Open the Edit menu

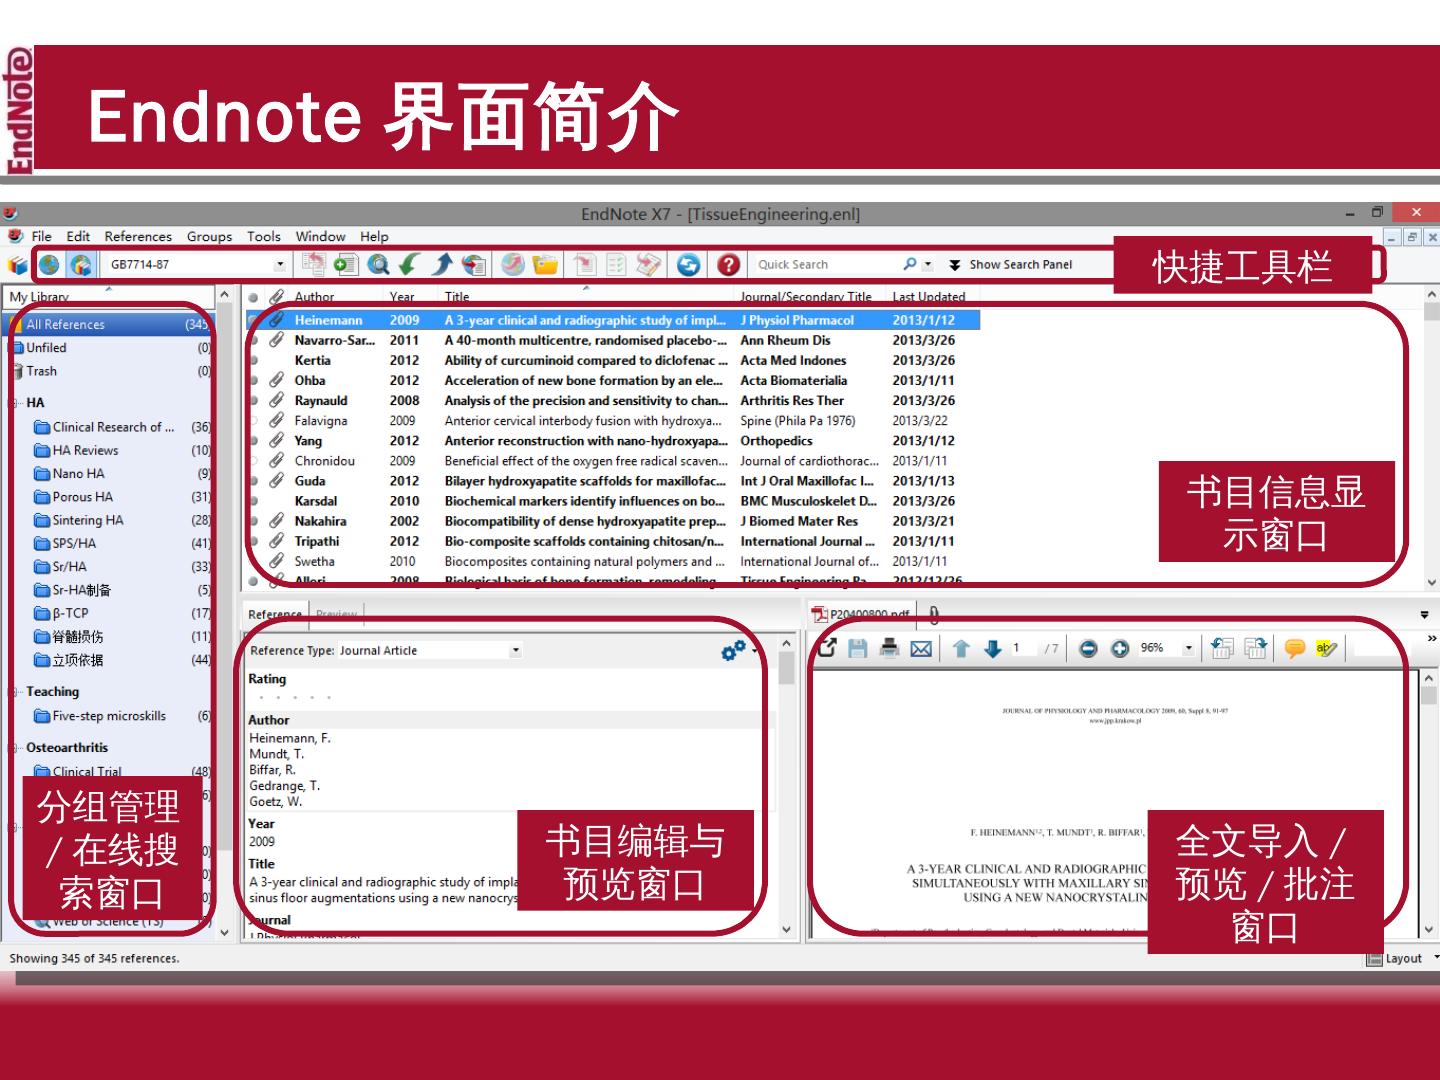tap(78, 236)
